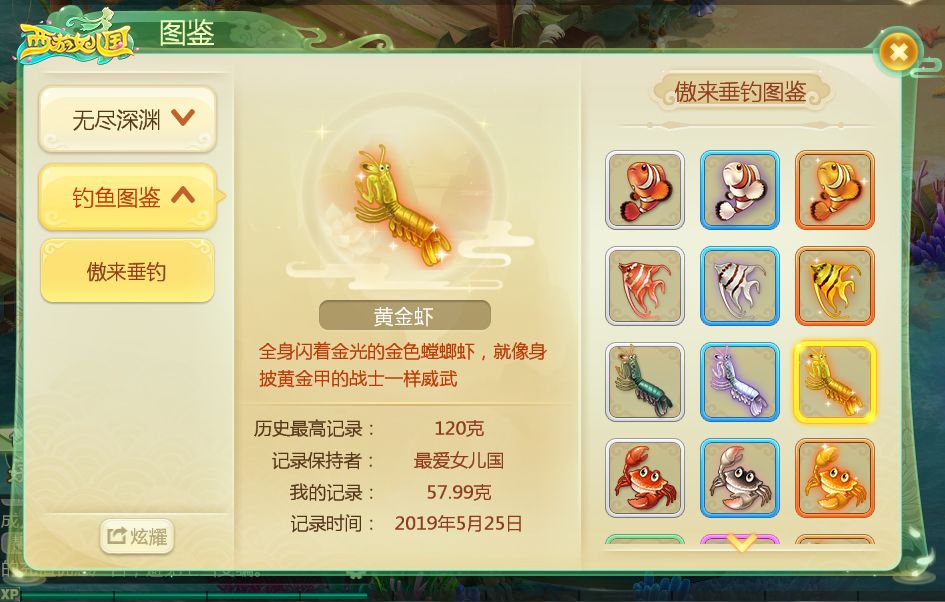
Task: Select the golden crab icon
Action: pos(835,478)
